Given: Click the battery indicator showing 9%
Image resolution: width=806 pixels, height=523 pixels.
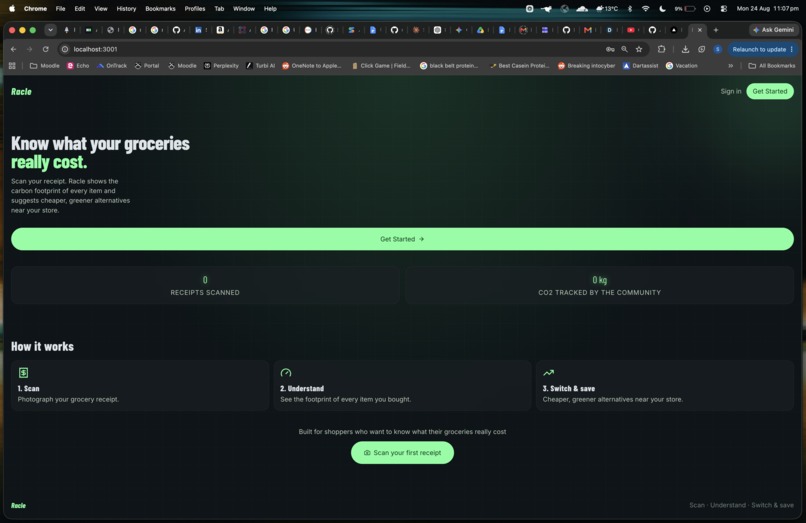Looking at the screenshot, I should (x=685, y=9).
